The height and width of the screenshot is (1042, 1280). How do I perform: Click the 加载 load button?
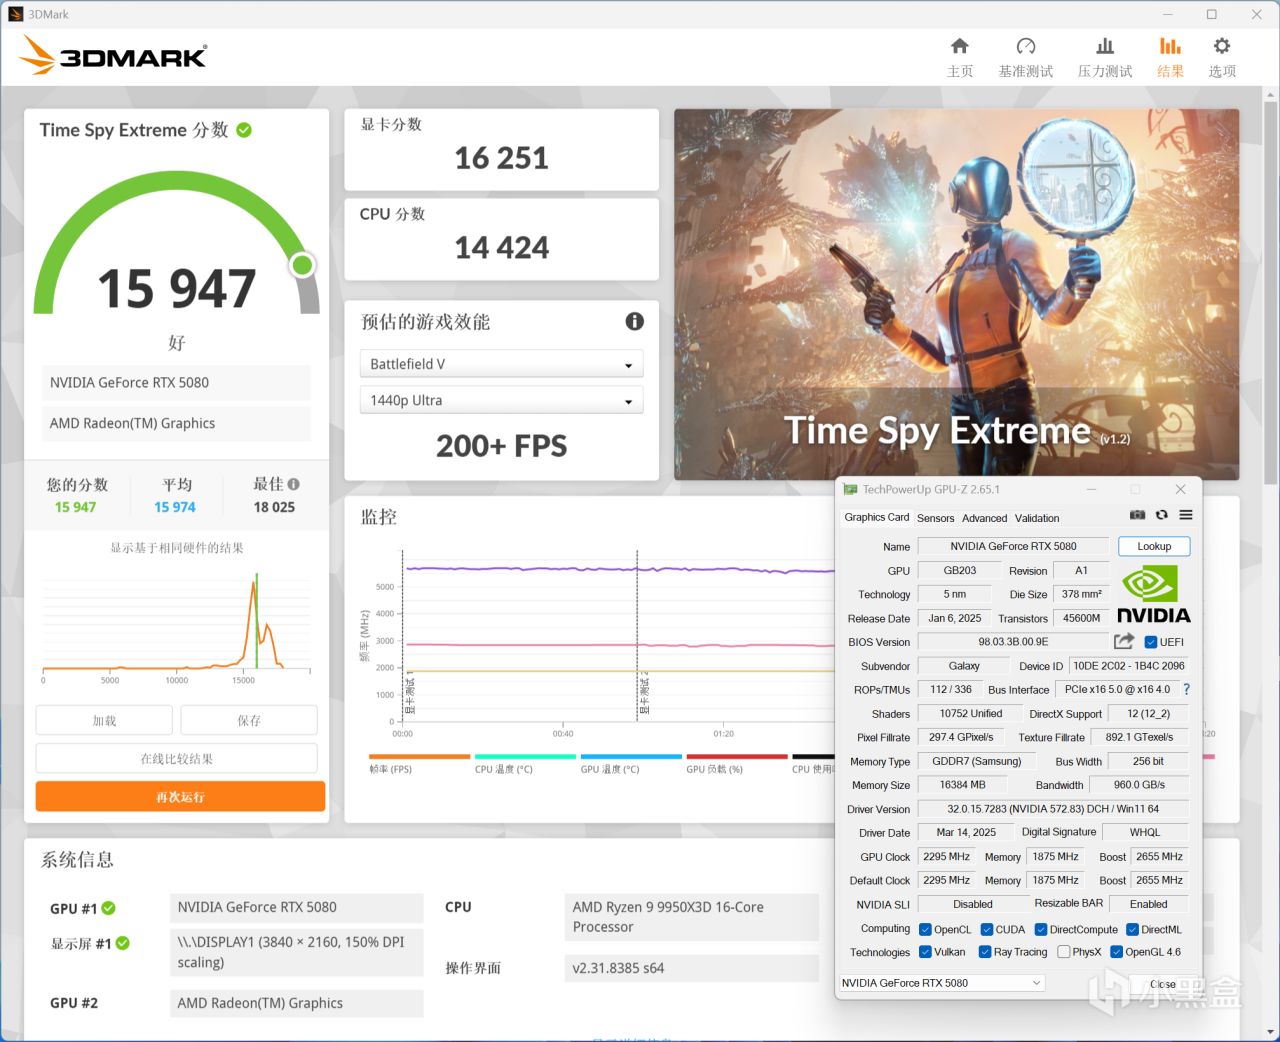pyautogui.click(x=104, y=720)
